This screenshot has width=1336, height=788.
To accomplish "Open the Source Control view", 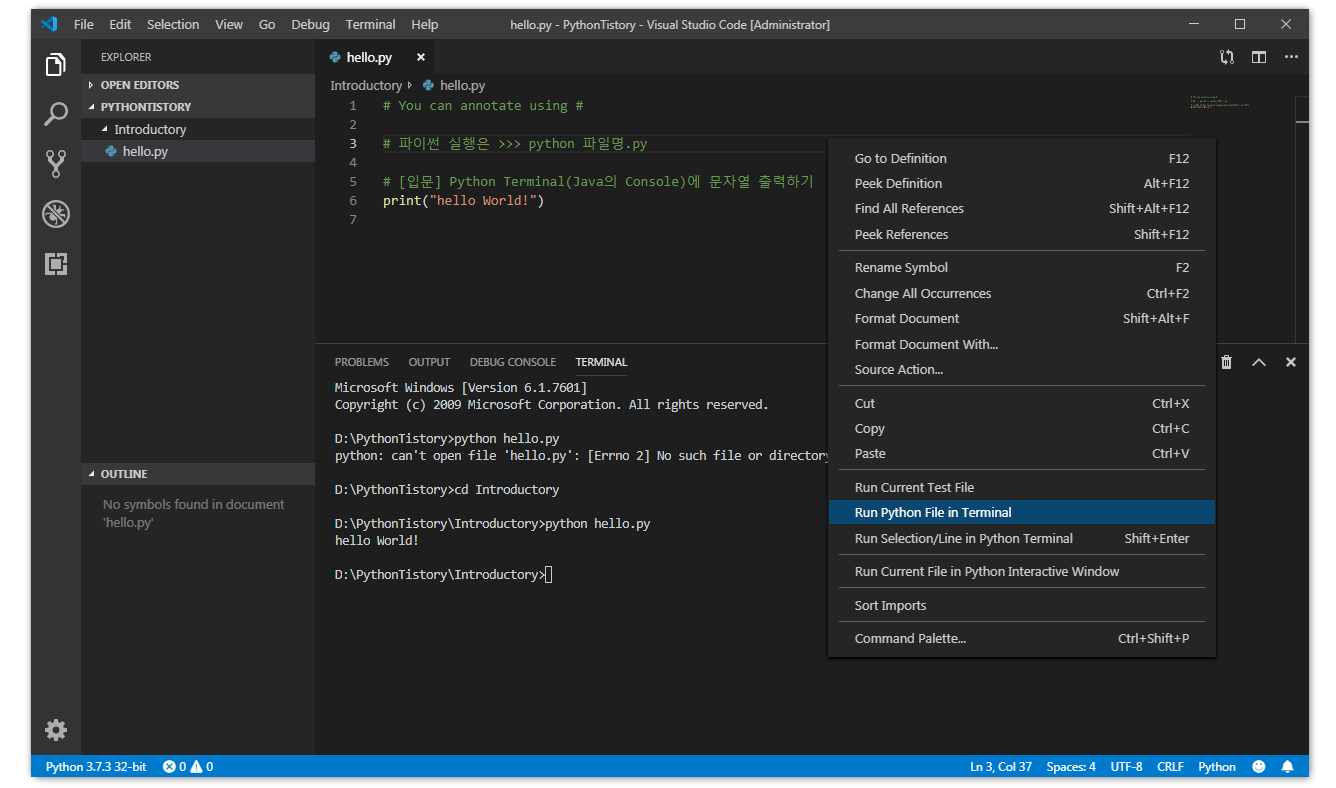I will click(x=56, y=164).
